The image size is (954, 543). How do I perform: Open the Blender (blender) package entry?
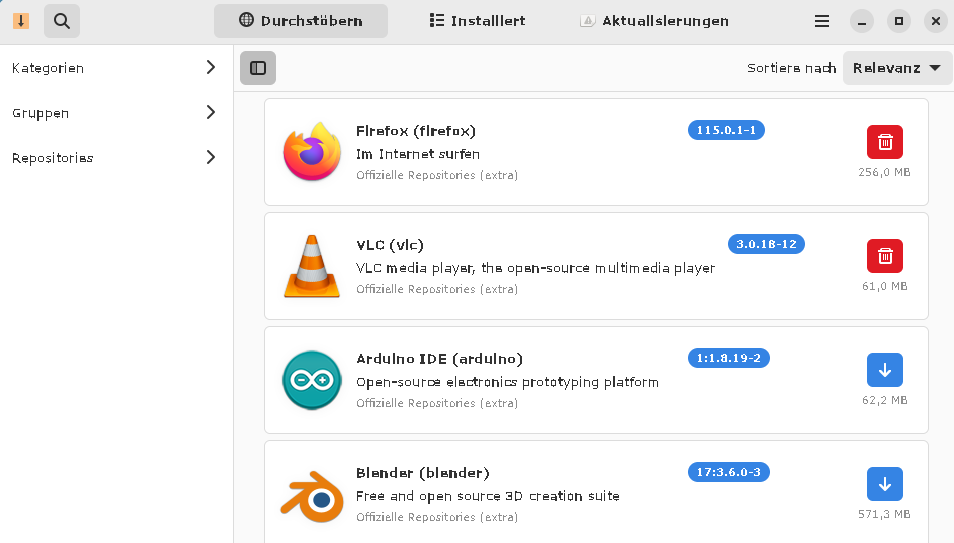tap(423, 473)
